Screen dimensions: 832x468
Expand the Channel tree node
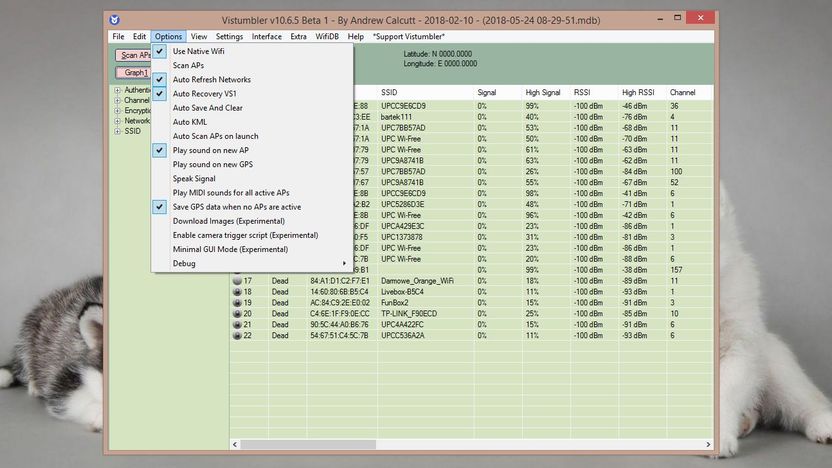tap(117, 100)
